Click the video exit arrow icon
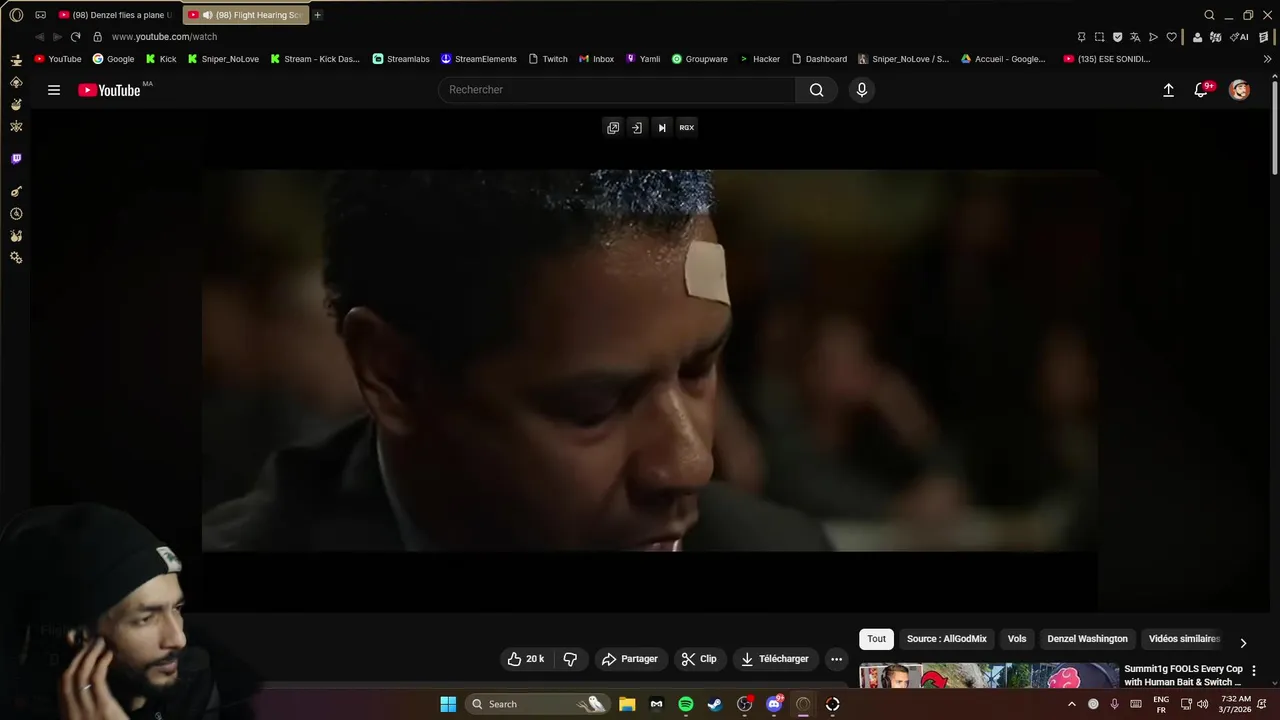 (637, 128)
